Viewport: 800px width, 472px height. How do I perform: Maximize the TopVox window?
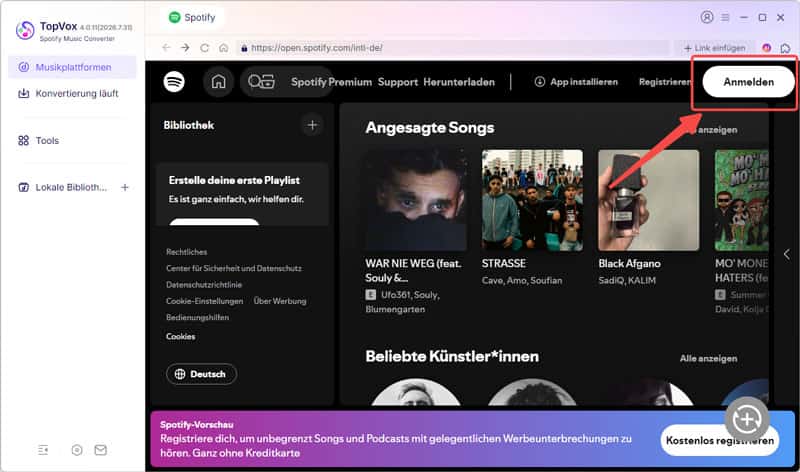click(x=762, y=17)
